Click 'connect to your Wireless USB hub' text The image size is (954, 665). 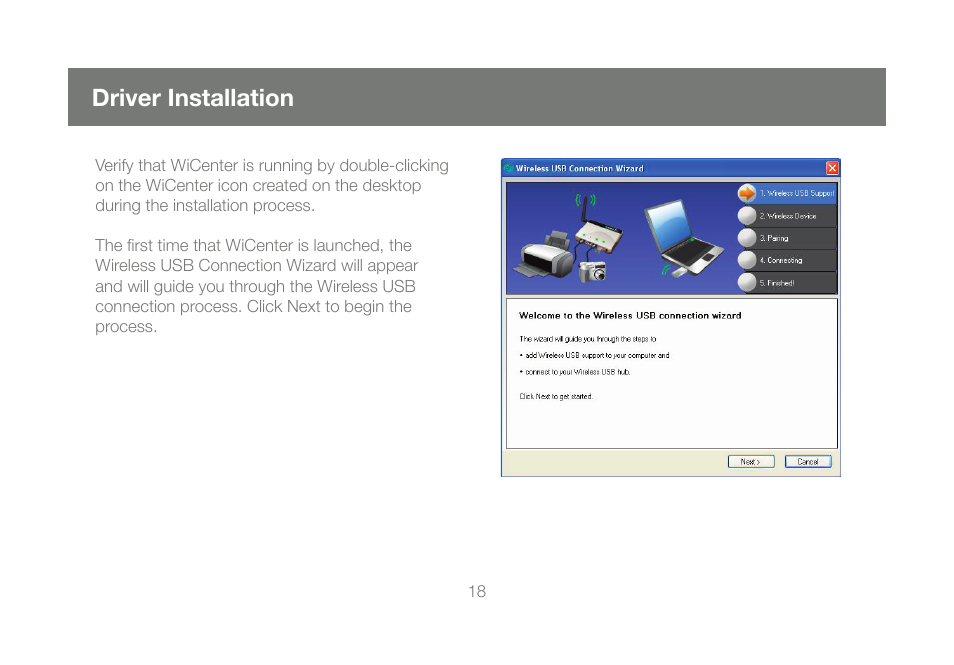coord(577,372)
